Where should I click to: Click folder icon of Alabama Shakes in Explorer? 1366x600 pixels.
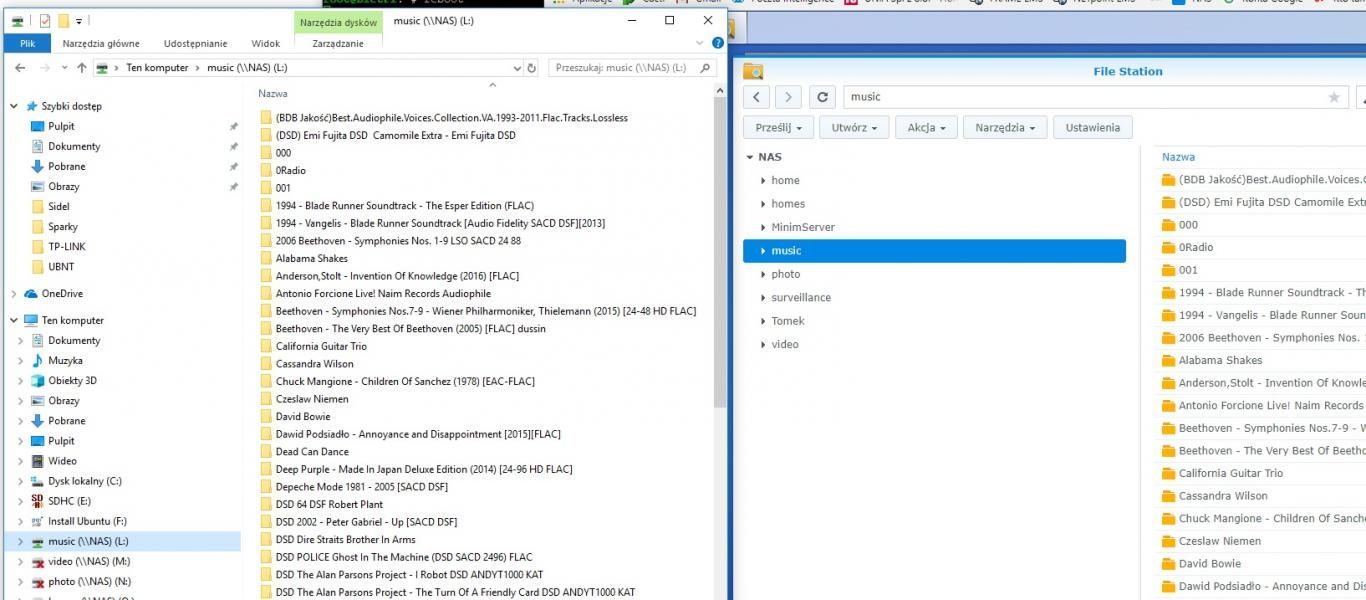pyautogui.click(x=266, y=258)
